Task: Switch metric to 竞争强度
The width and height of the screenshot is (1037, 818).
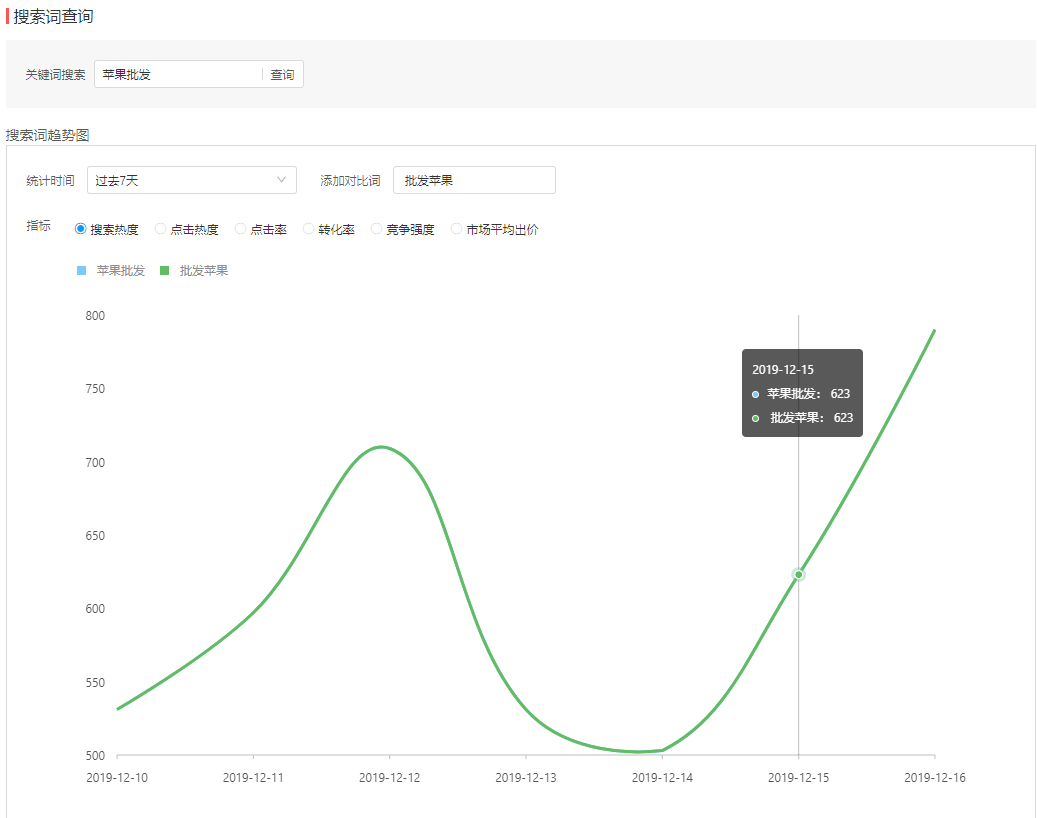Action: [376, 229]
